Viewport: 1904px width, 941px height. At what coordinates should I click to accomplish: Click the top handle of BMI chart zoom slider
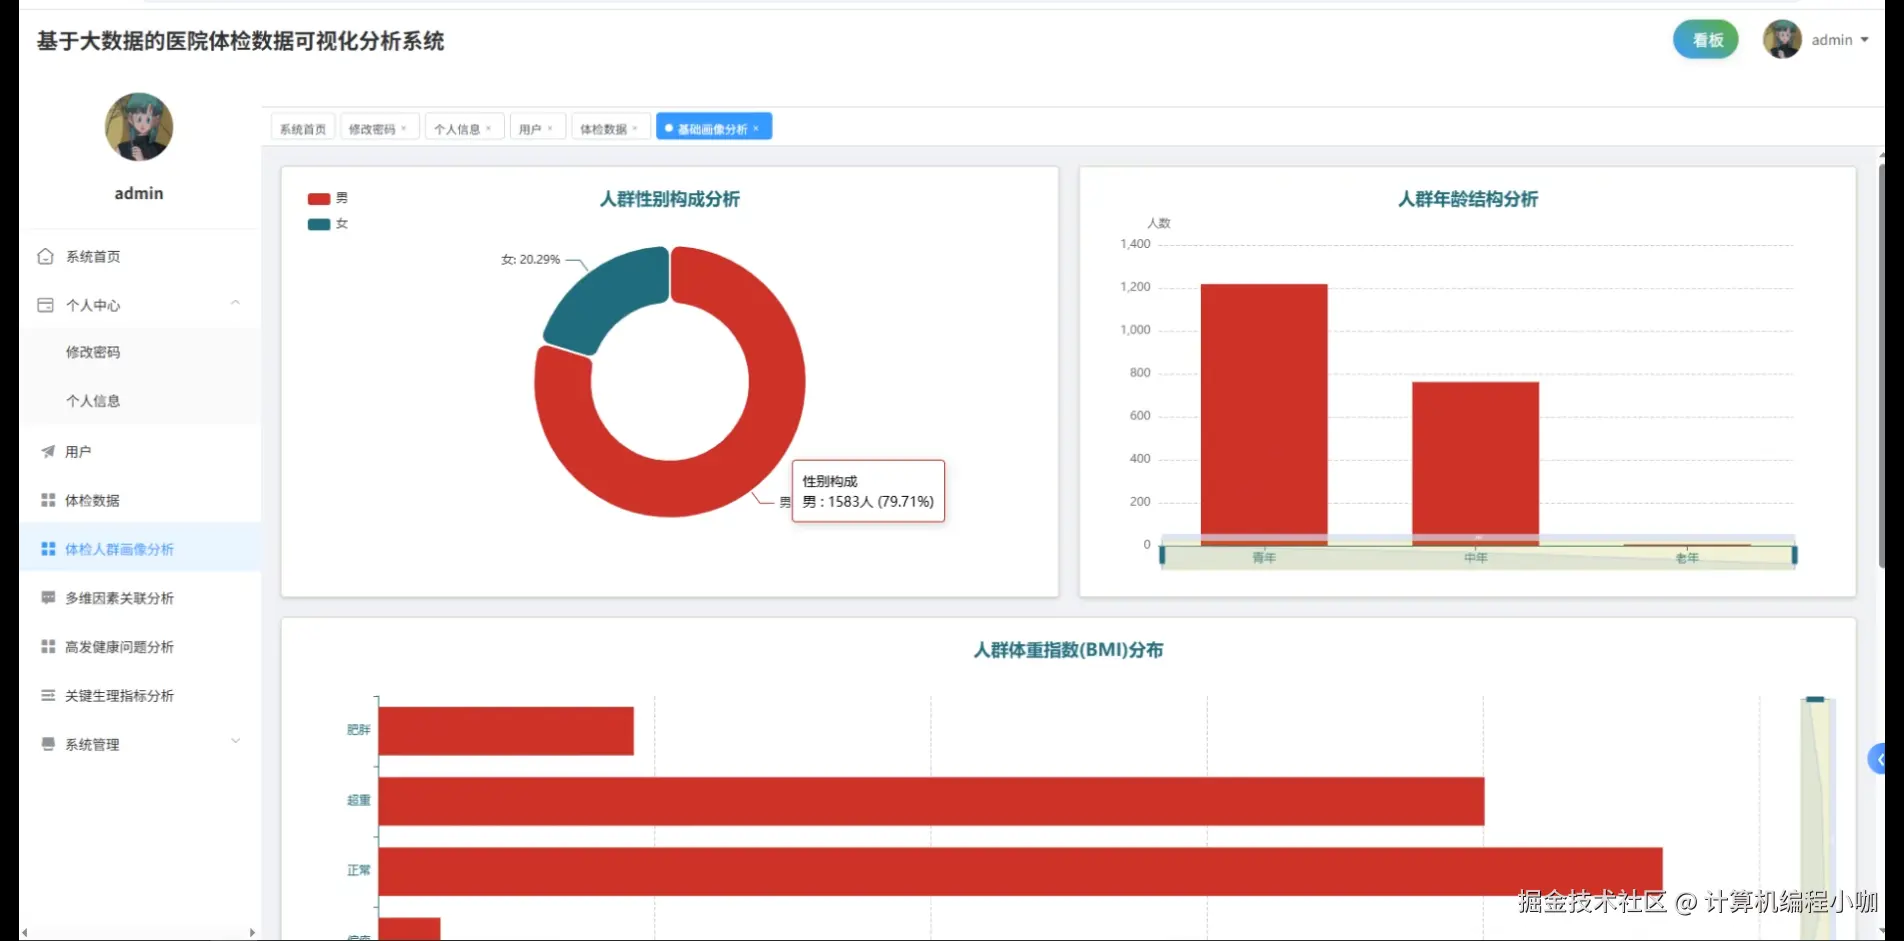point(1816,699)
